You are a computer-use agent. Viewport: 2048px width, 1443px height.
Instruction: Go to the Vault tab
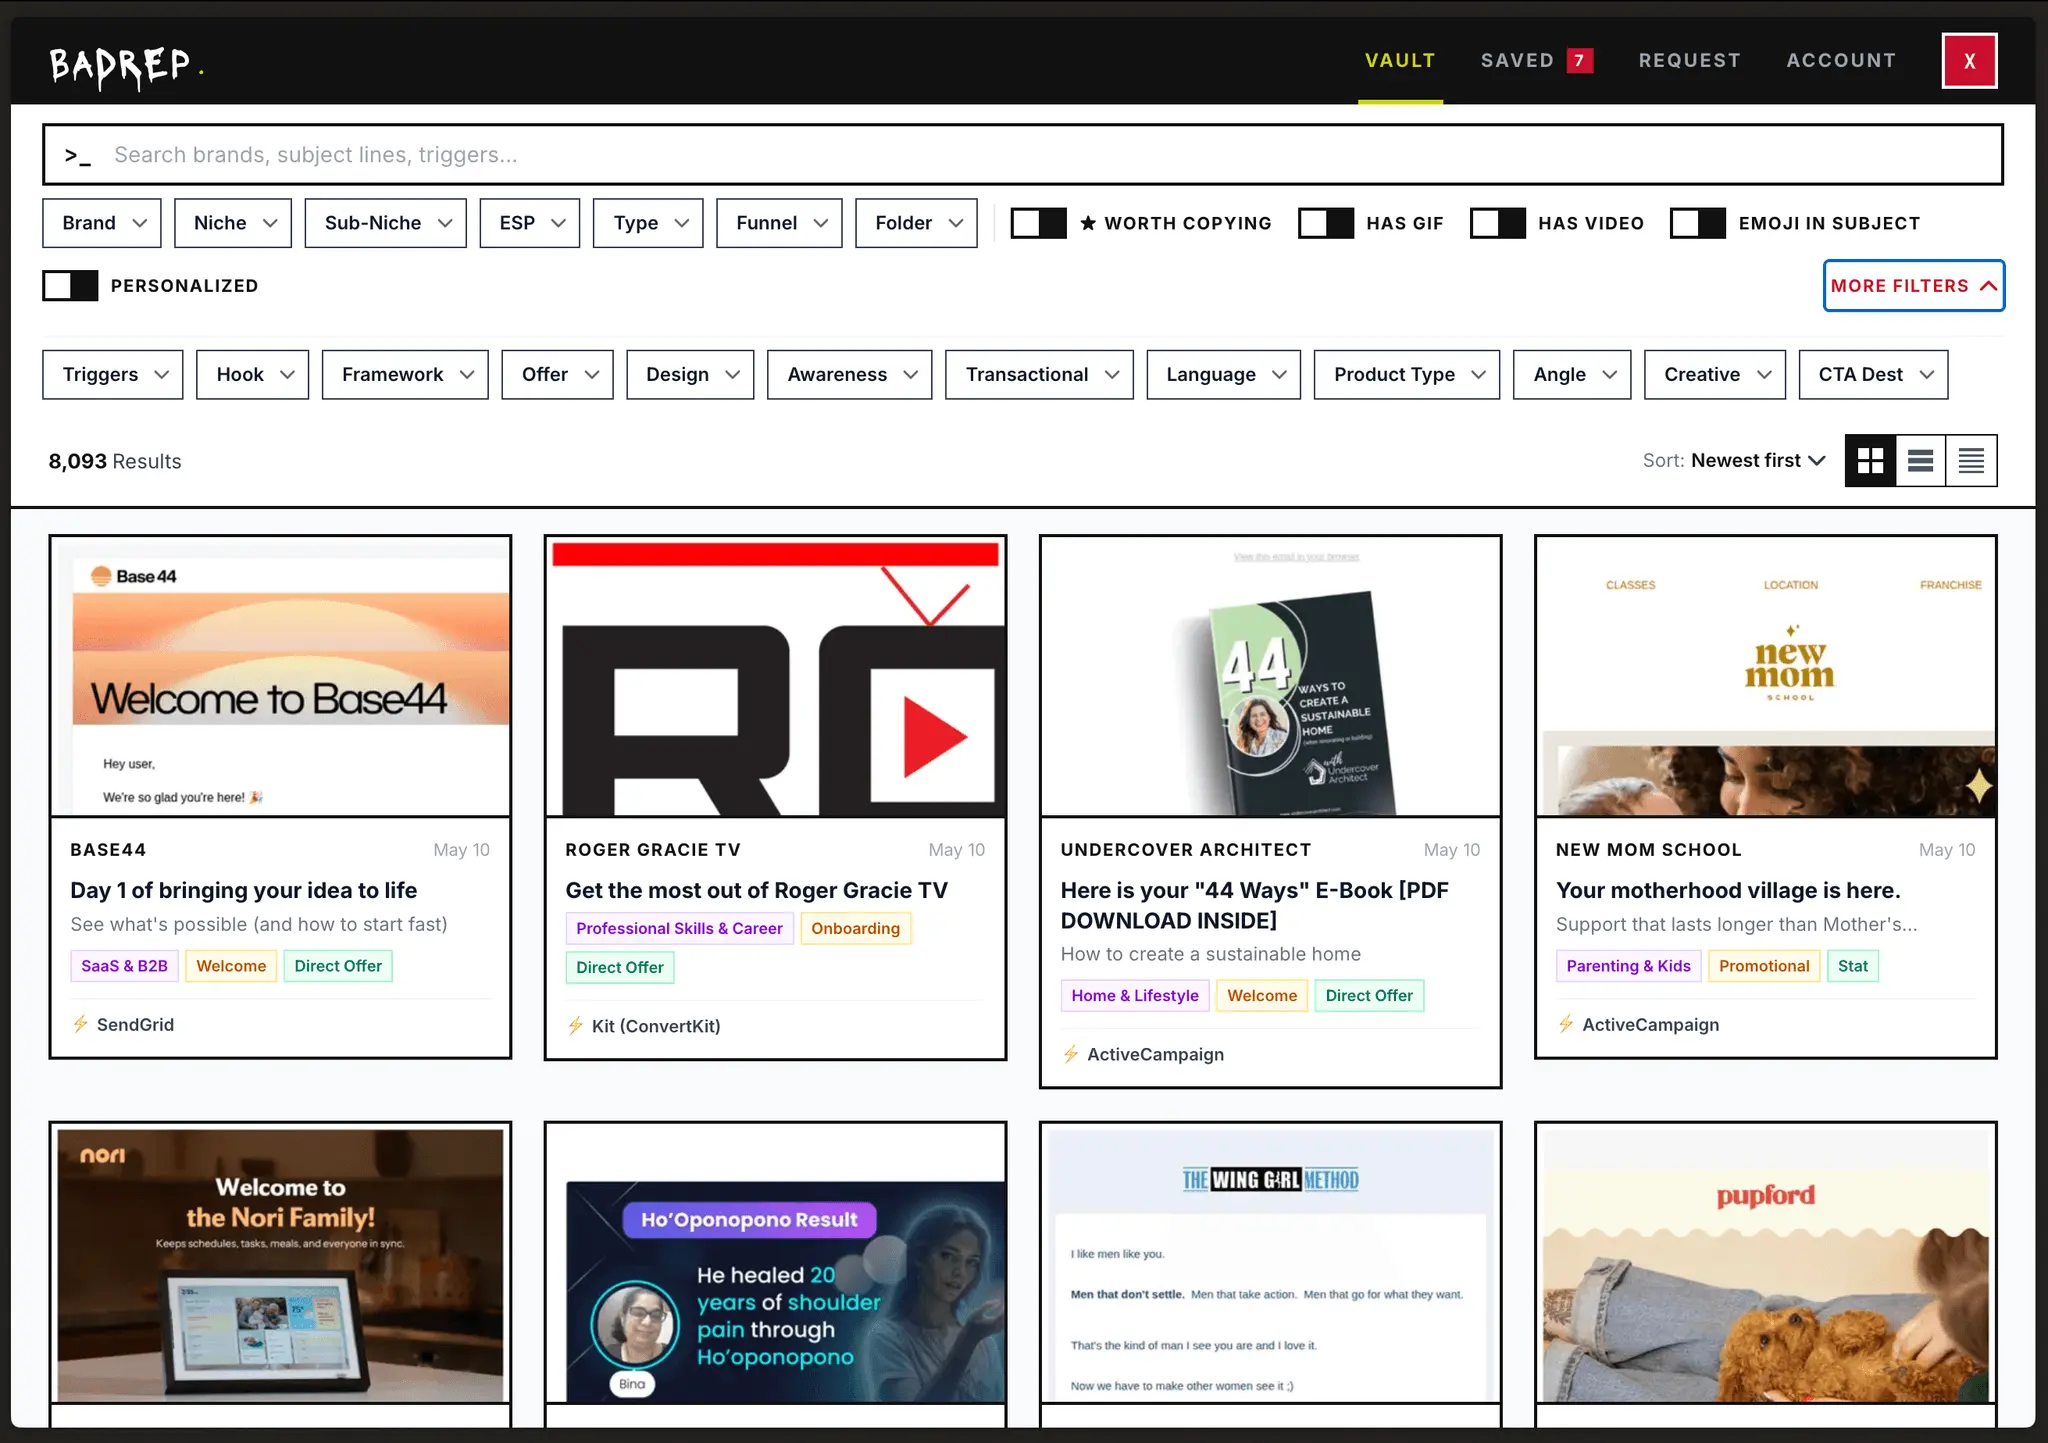1400,60
